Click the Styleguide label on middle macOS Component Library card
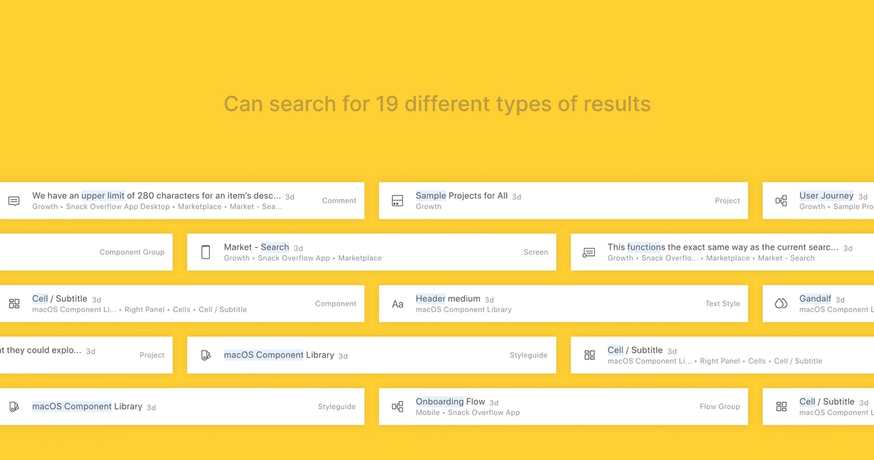874x460 pixels. click(x=528, y=355)
